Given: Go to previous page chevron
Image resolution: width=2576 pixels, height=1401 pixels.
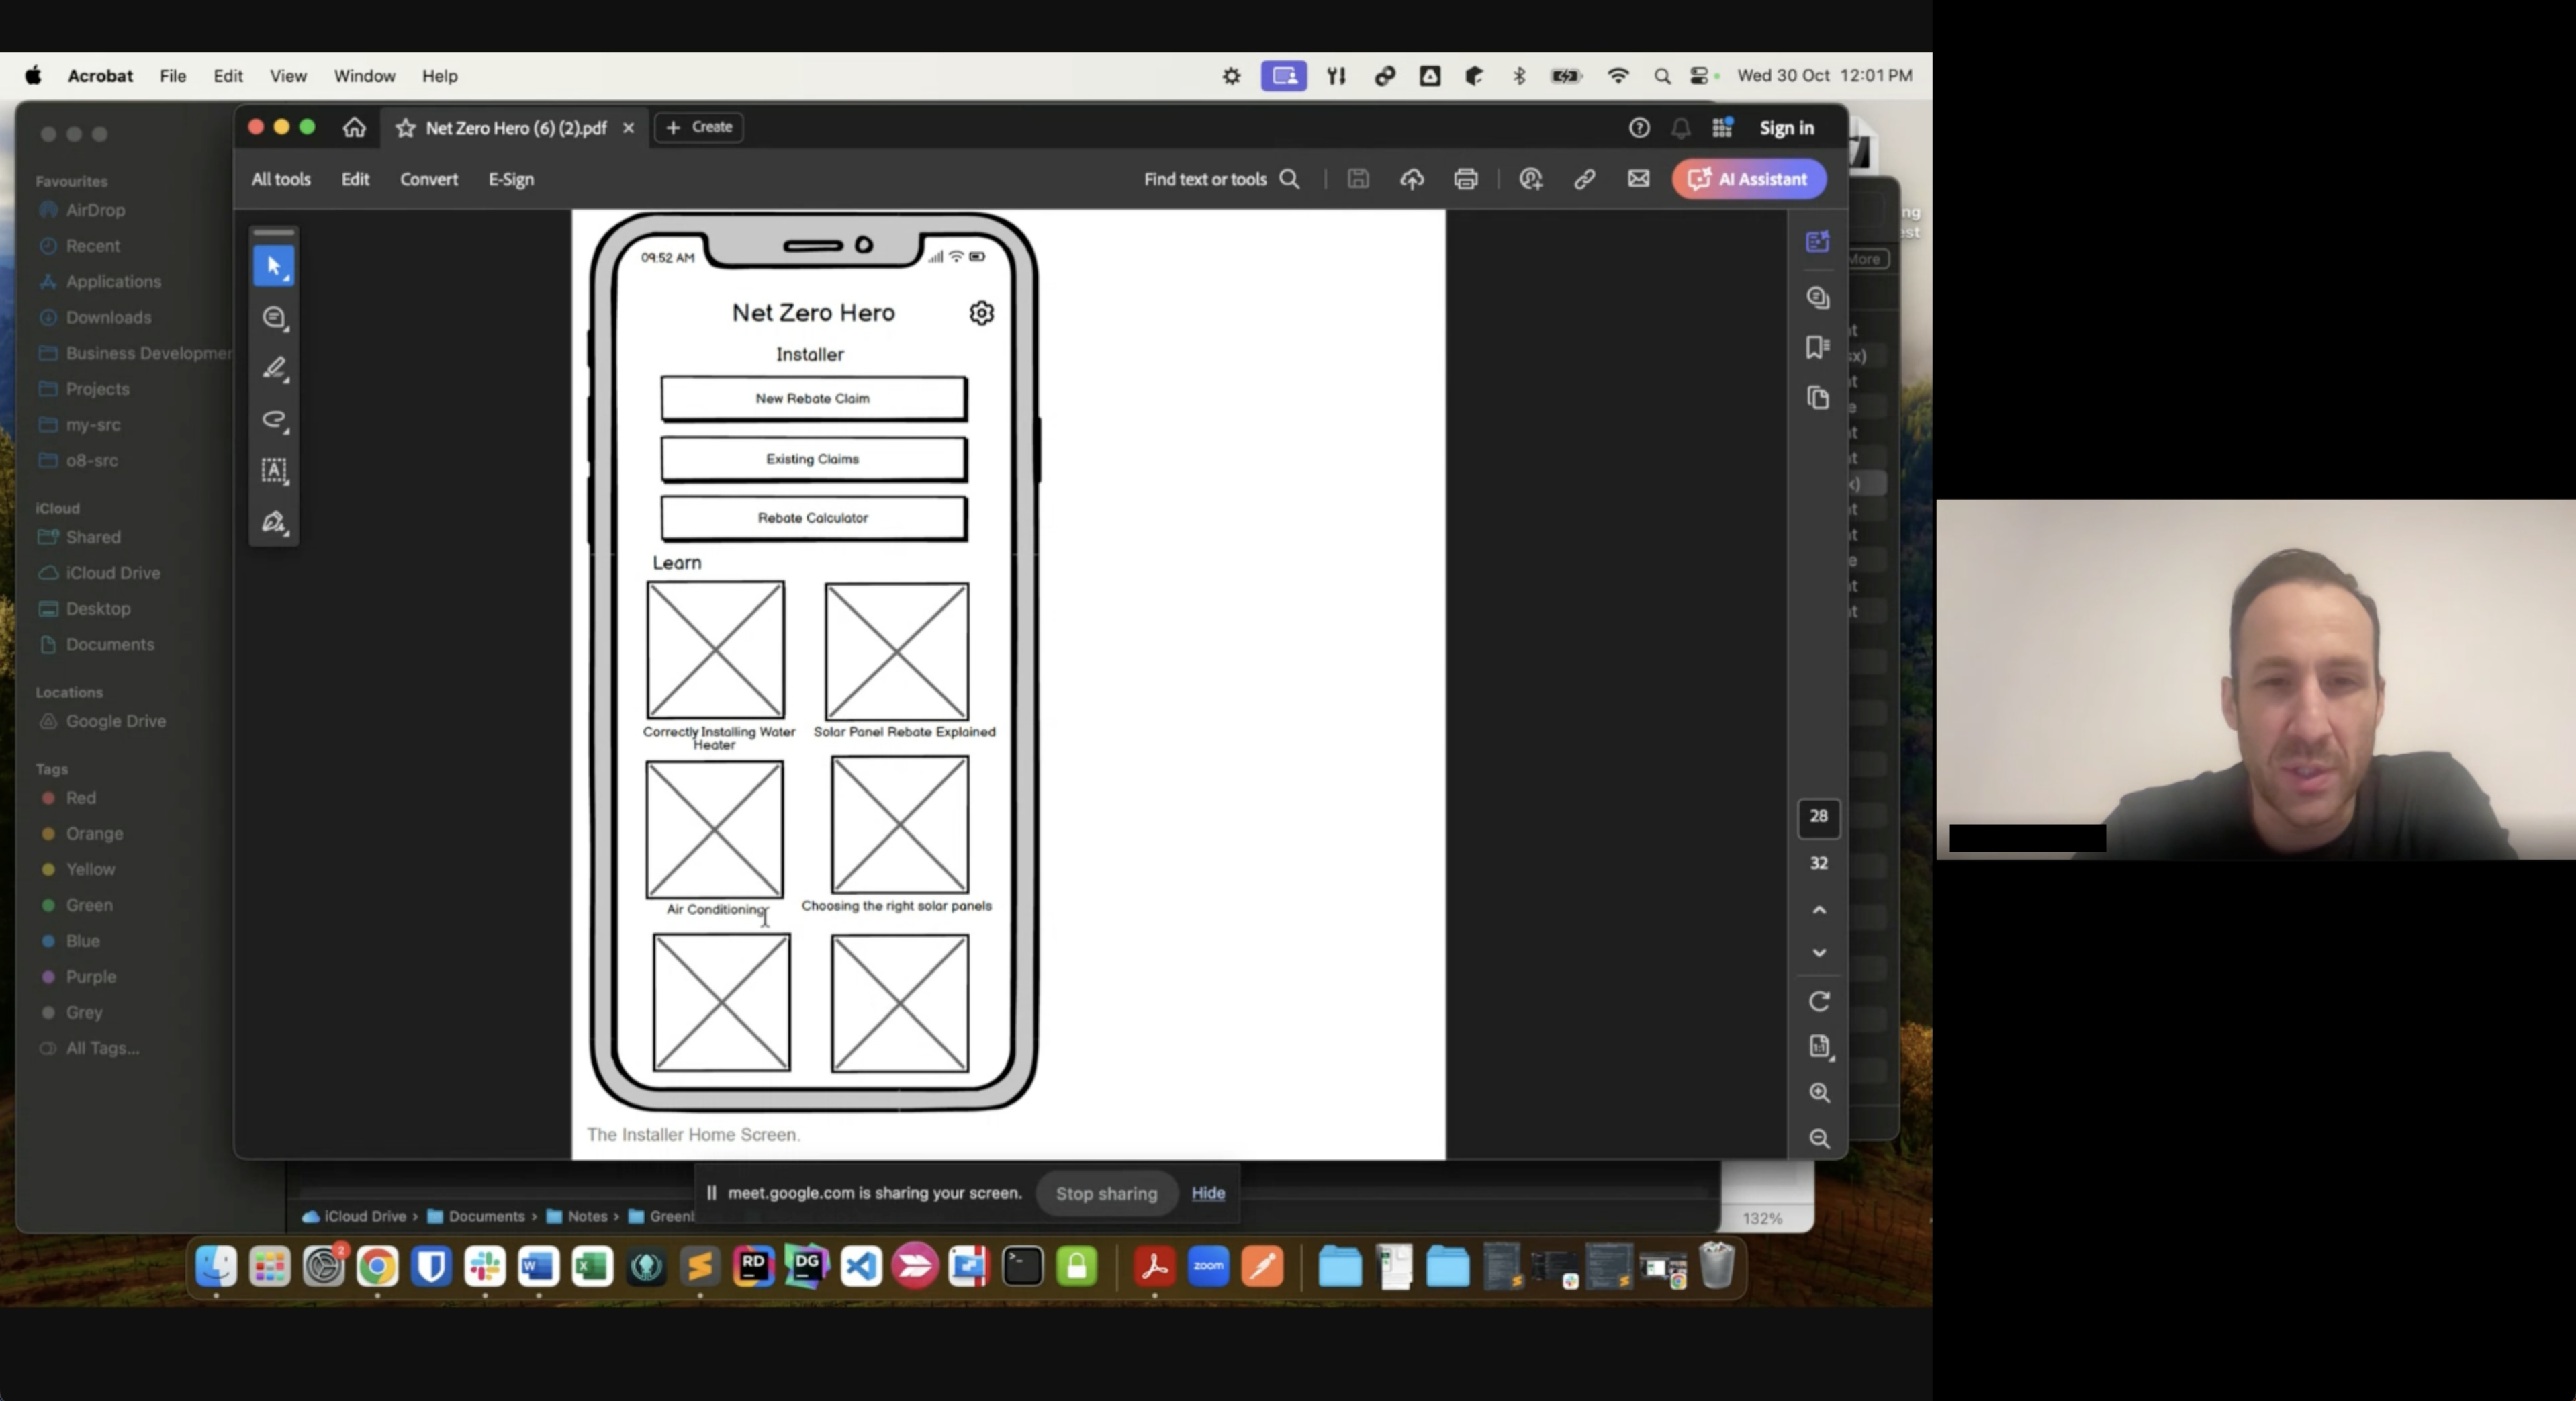Looking at the screenshot, I should click(x=1819, y=910).
